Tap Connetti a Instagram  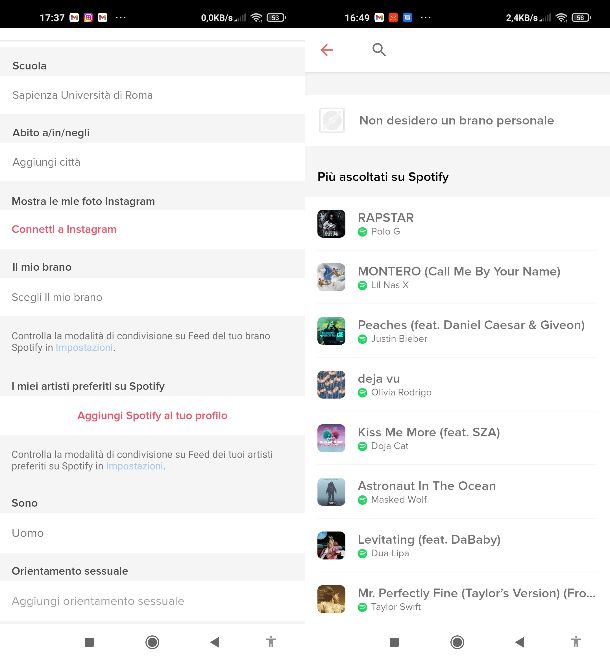[64, 229]
